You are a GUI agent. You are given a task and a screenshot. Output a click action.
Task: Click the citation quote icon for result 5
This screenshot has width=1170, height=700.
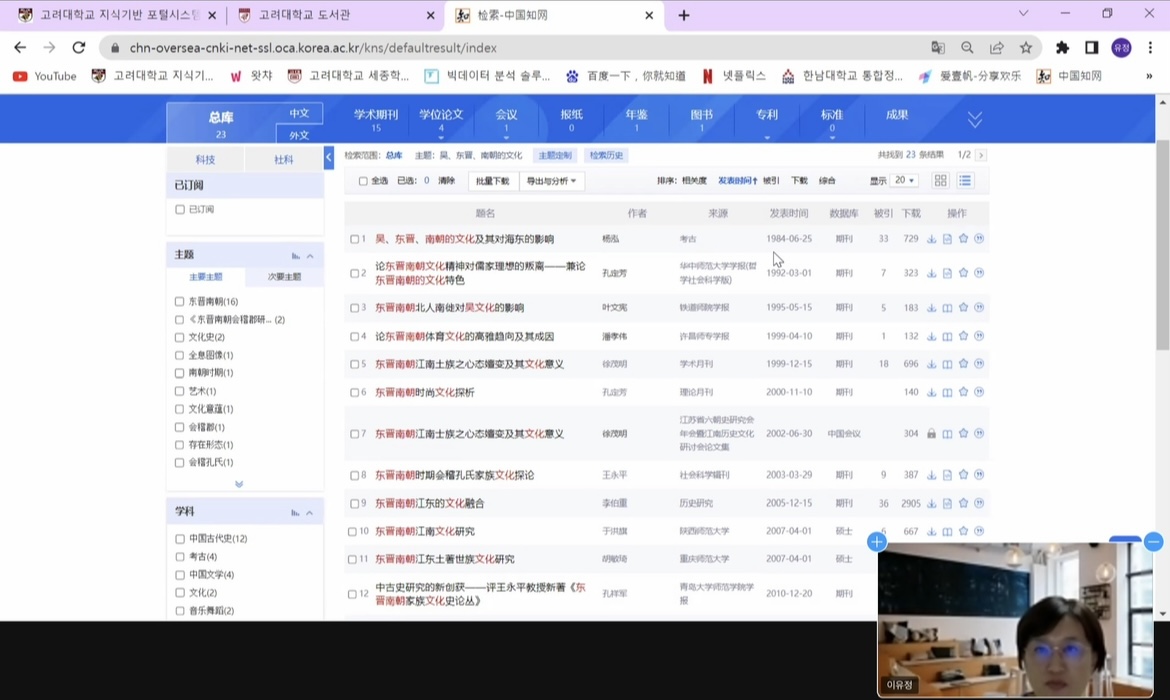click(x=979, y=364)
